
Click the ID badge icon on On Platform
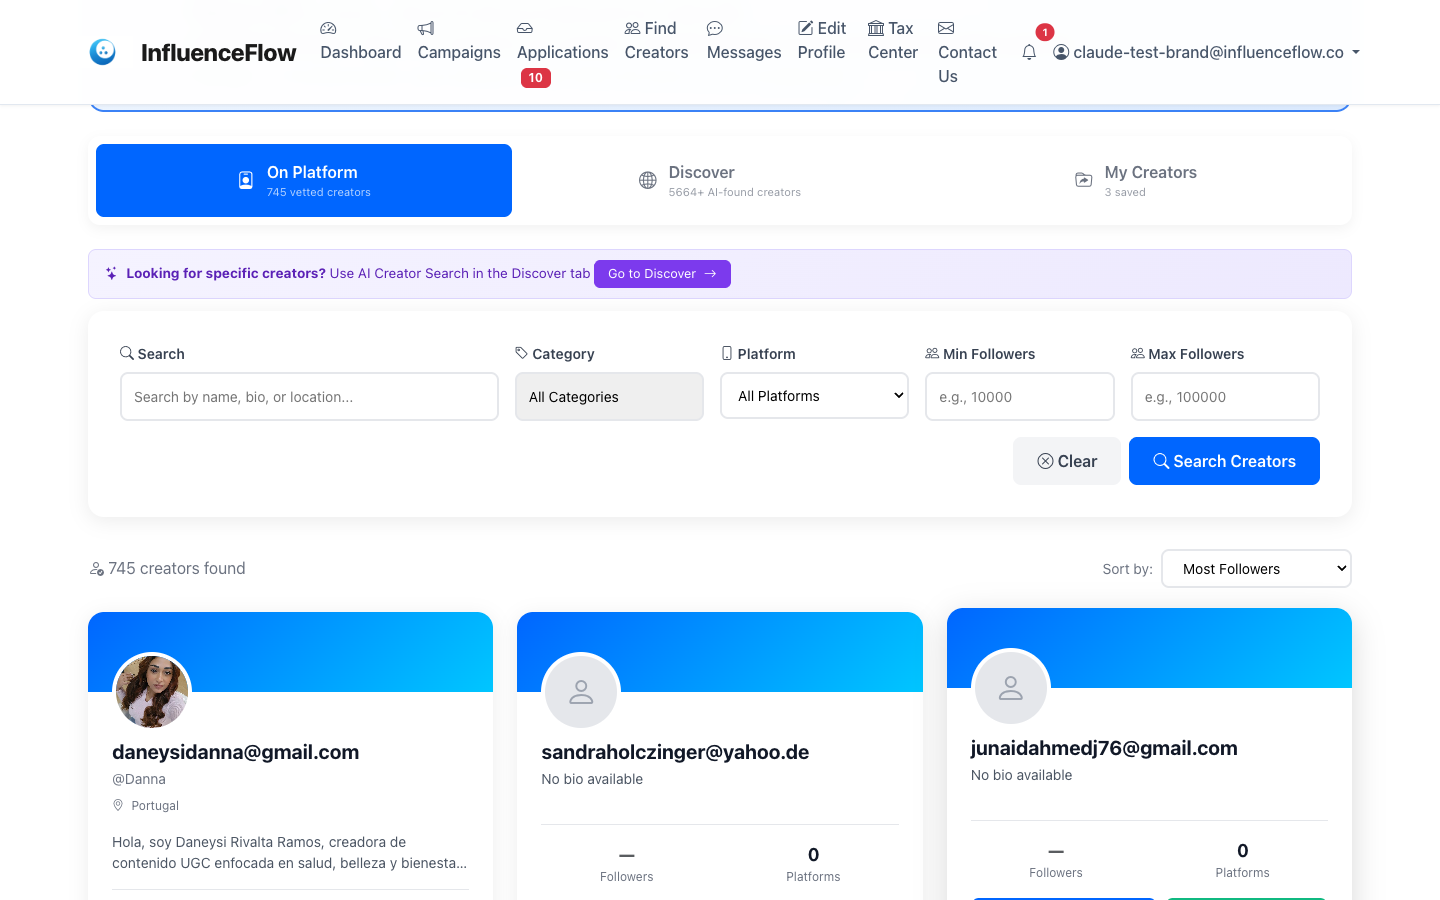click(x=246, y=180)
